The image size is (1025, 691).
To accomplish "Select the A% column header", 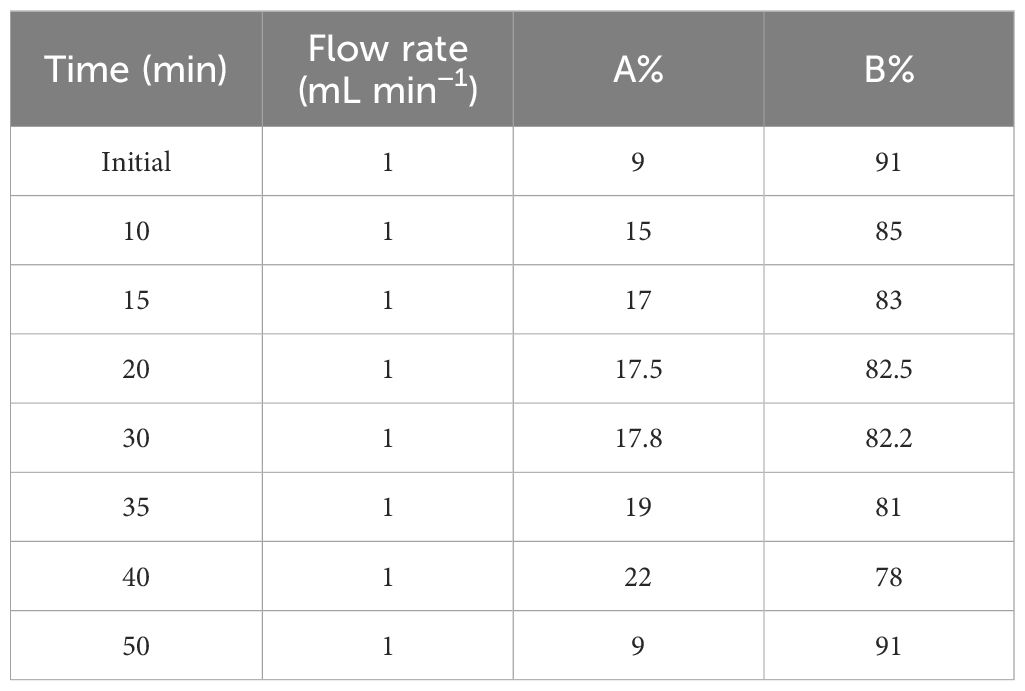I will pos(639,69).
